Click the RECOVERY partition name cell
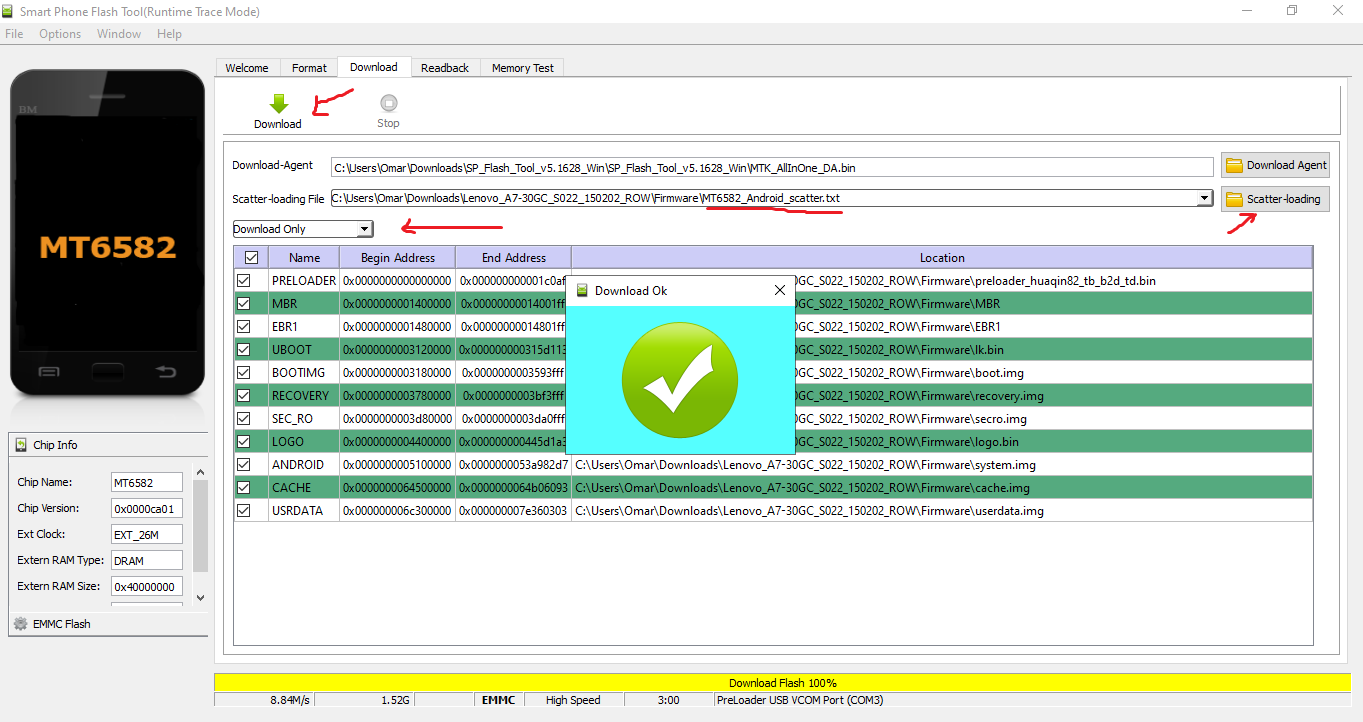 coord(304,396)
